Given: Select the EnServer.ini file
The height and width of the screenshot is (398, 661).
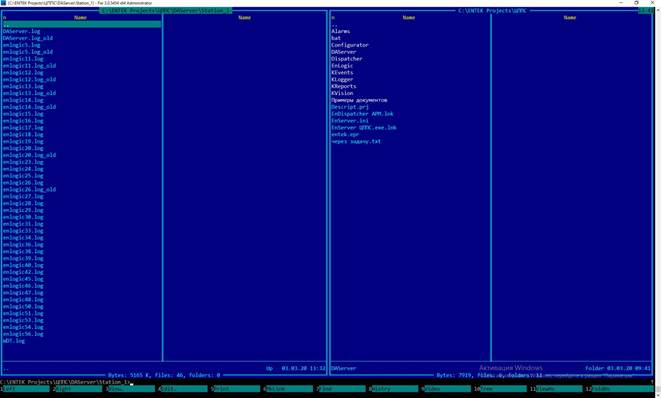Looking at the screenshot, I should [350, 121].
